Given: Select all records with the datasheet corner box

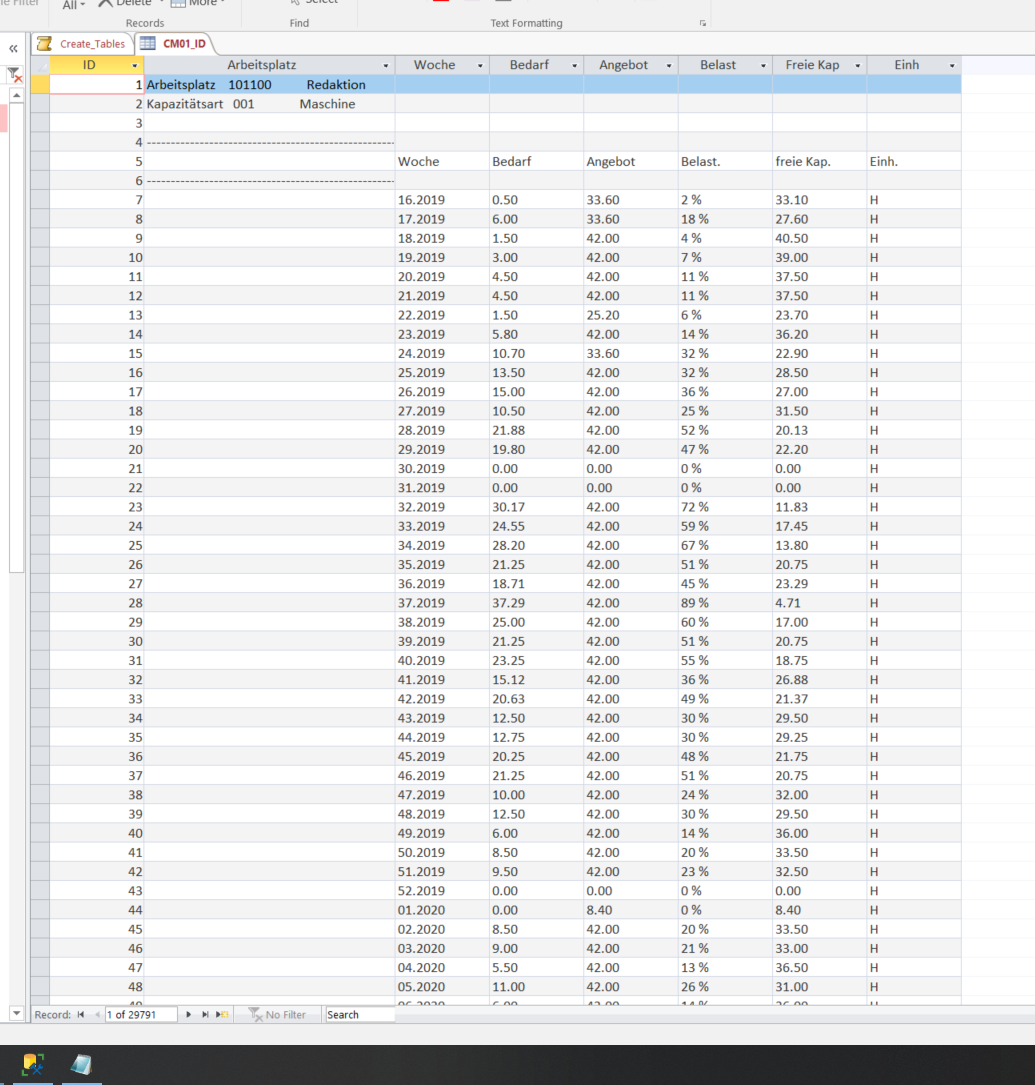Looking at the screenshot, I should pyautogui.click(x=40, y=65).
